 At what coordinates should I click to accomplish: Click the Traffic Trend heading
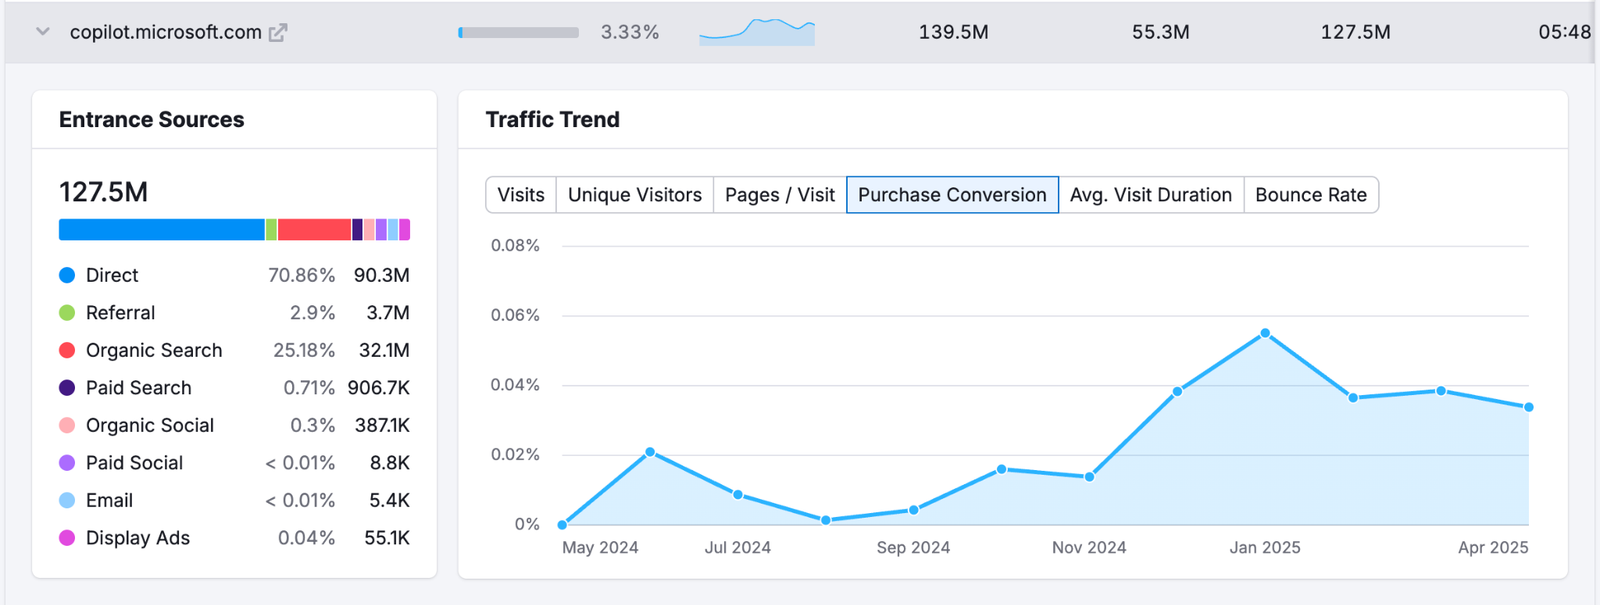tap(553, 120)
